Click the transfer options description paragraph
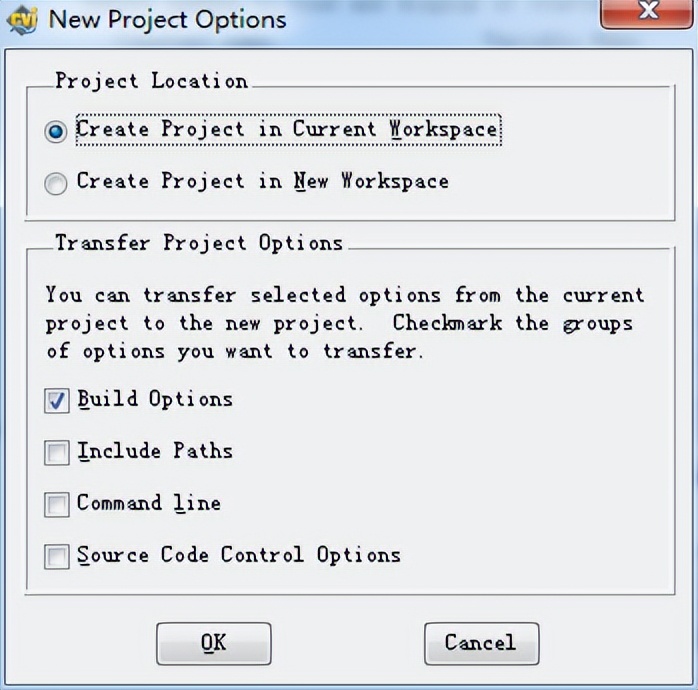This screenshot has height=690, width=698. coord(344,323)
